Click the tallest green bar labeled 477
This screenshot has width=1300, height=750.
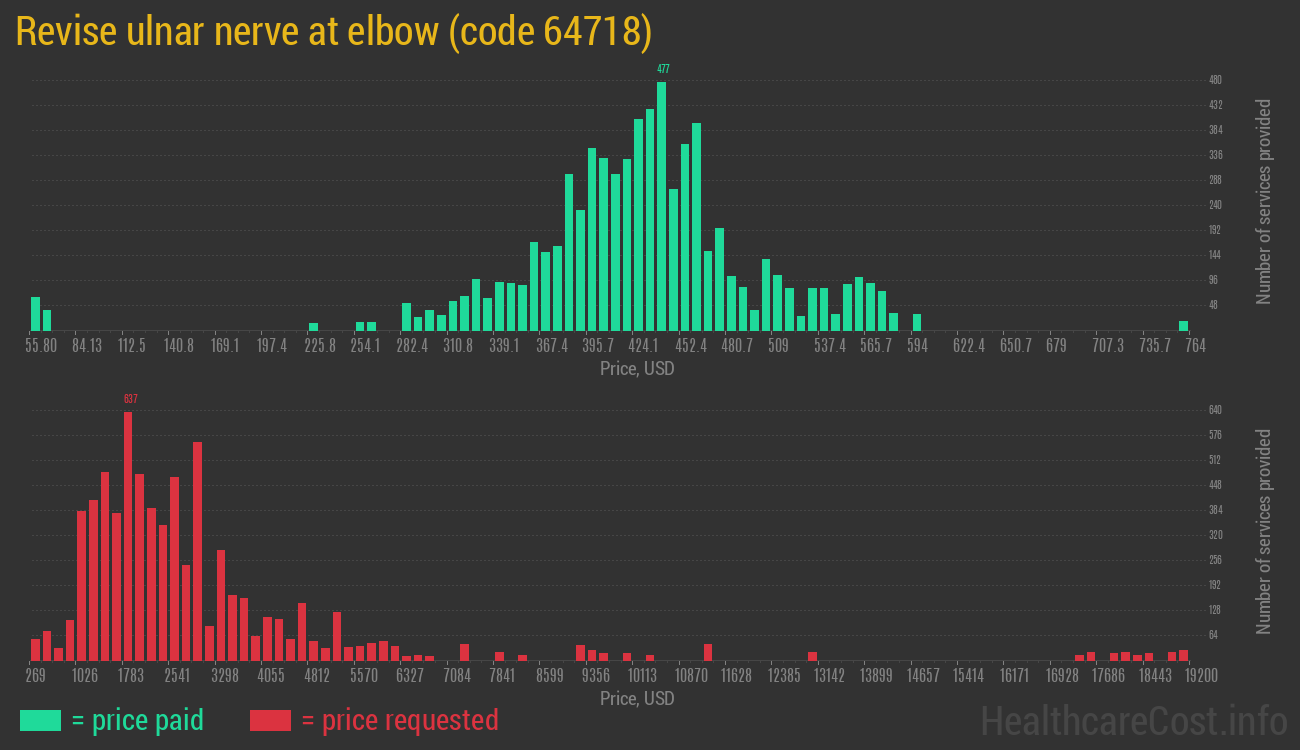(661, 206)
